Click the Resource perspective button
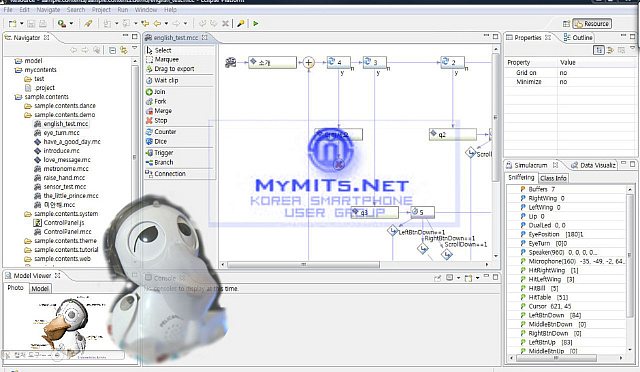 592,24
